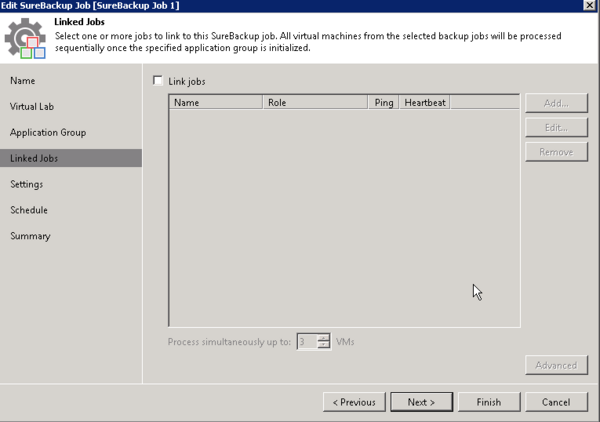Sort by the Role column header

click(315, 102)
